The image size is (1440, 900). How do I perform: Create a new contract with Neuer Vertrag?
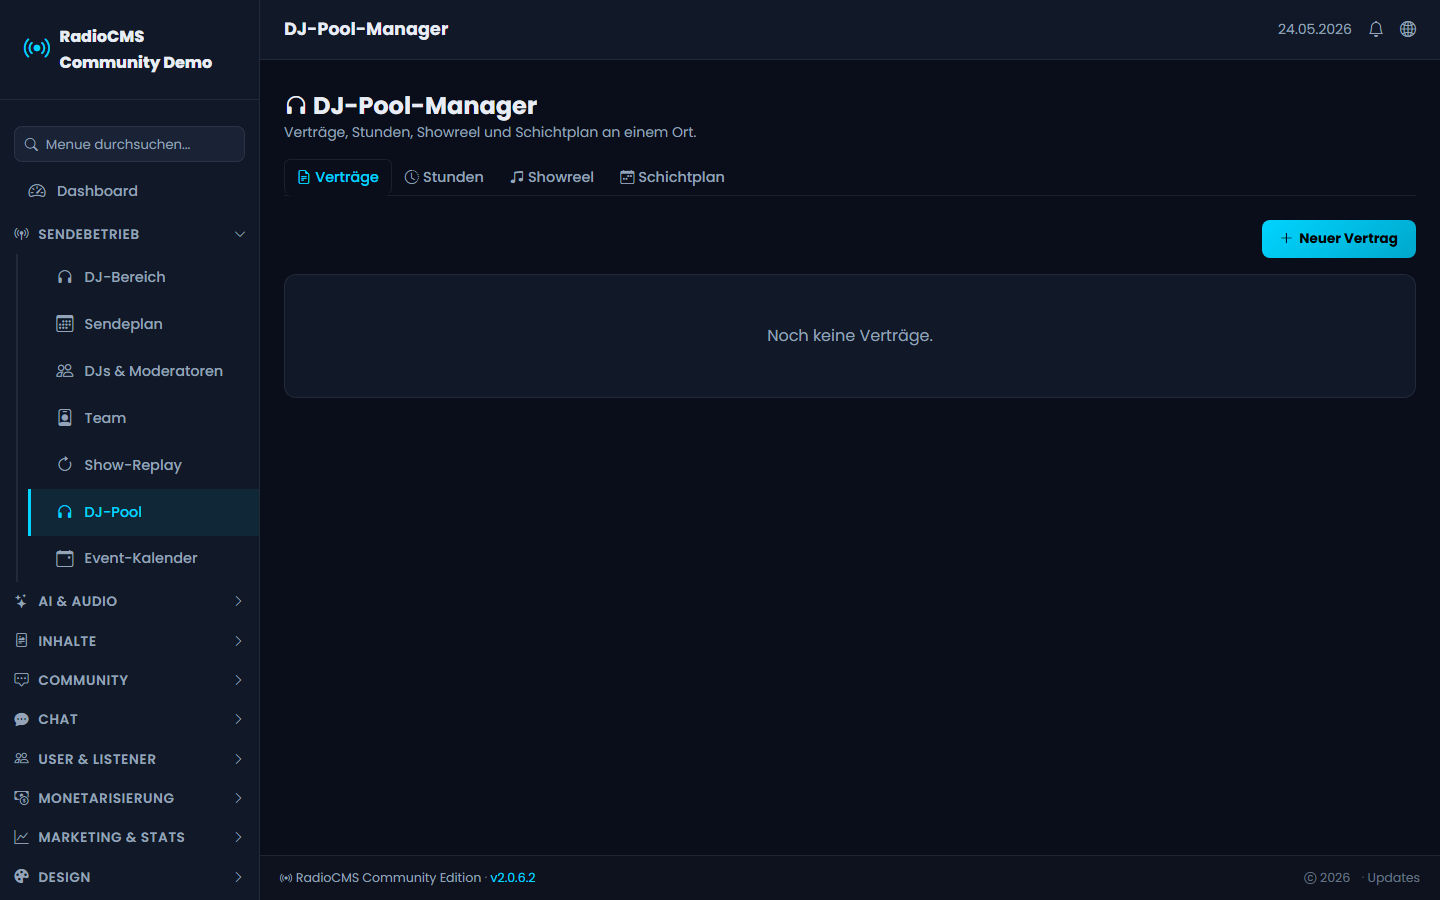1339,239
